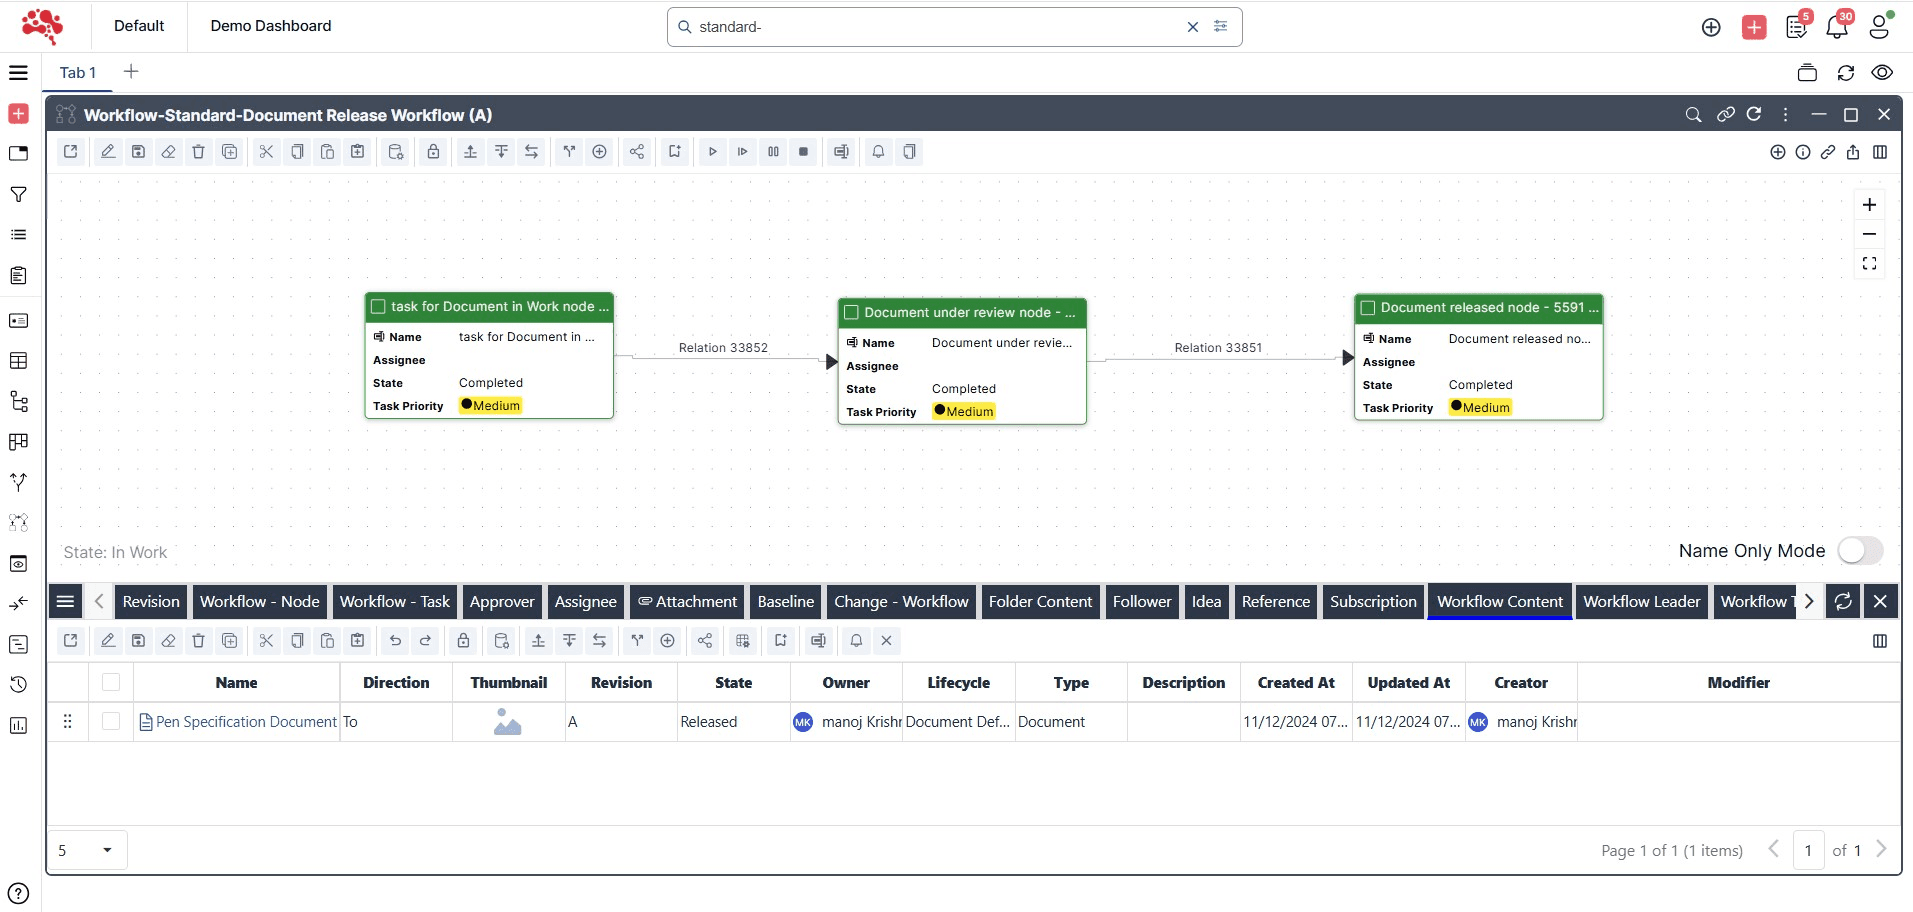Toggle the Name Only Mode switch

tap(1859, 551)
